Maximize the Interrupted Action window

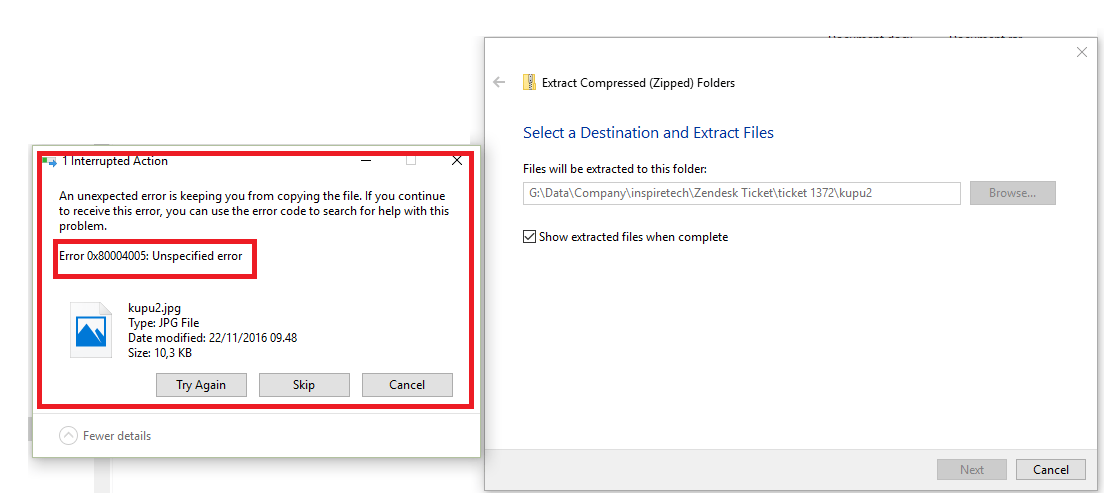(411, 160)
